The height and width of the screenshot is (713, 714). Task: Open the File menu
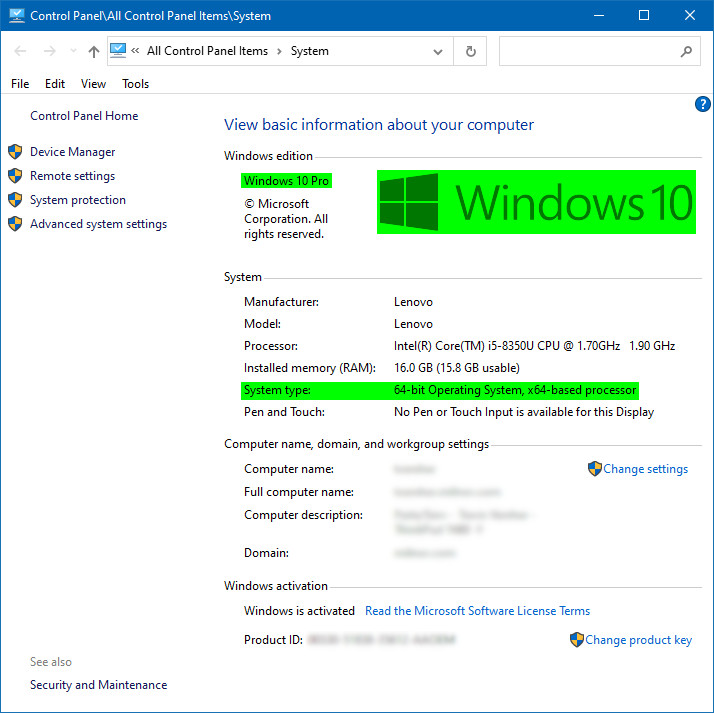20,84
